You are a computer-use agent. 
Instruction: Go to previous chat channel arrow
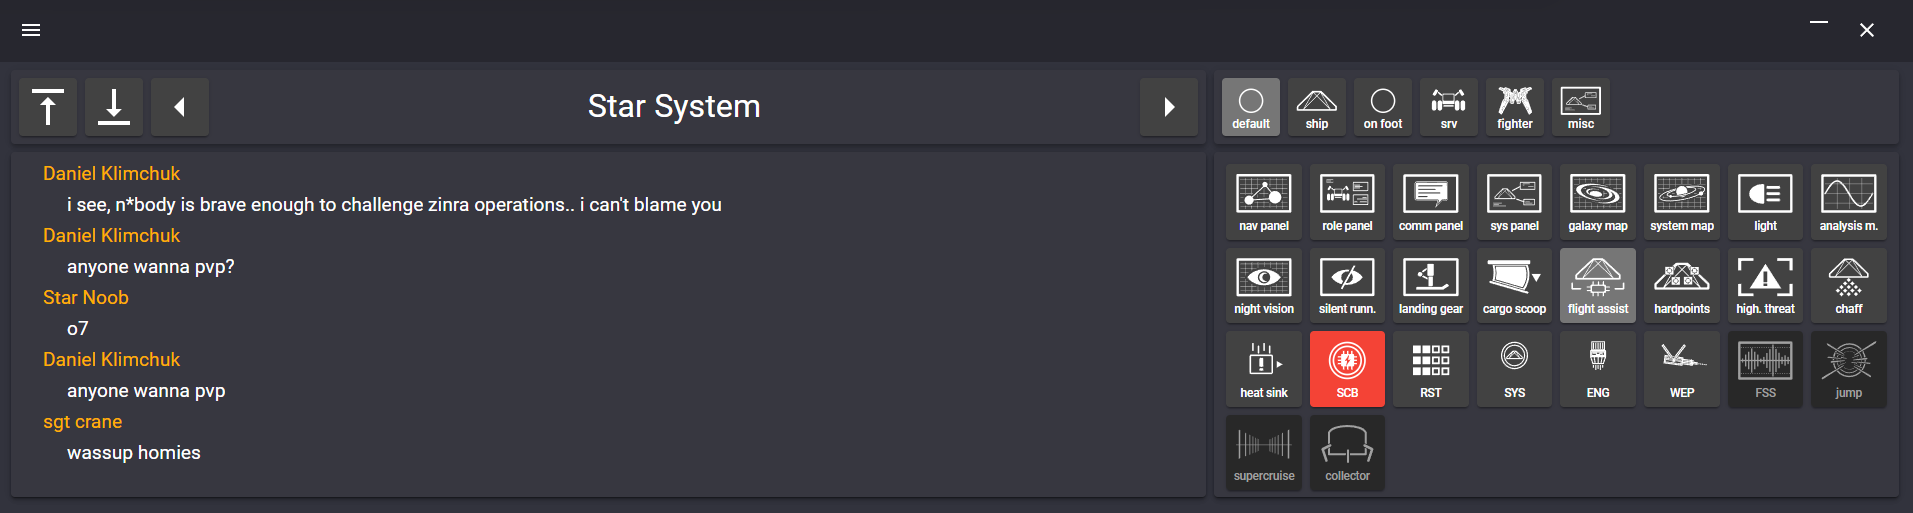pyautogui.click(x=180, y=107)
